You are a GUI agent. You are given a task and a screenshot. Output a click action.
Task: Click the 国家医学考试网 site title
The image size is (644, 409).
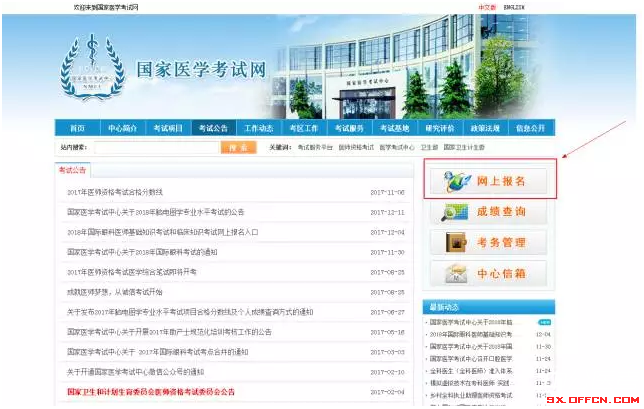[x=202, y=70]
